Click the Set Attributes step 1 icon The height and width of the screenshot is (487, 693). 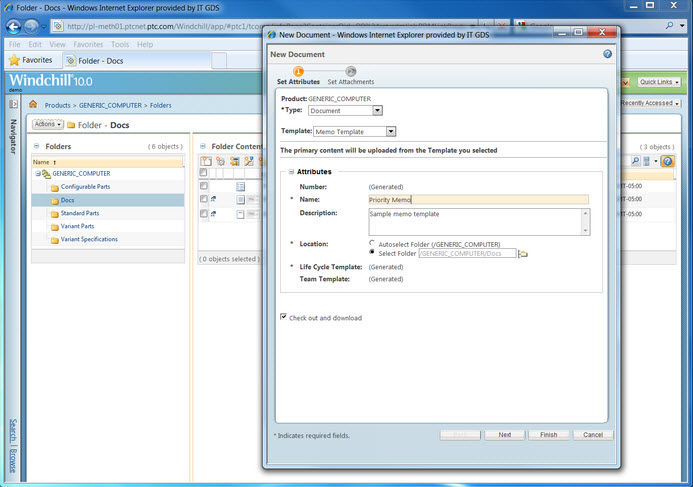click(298, 71)
